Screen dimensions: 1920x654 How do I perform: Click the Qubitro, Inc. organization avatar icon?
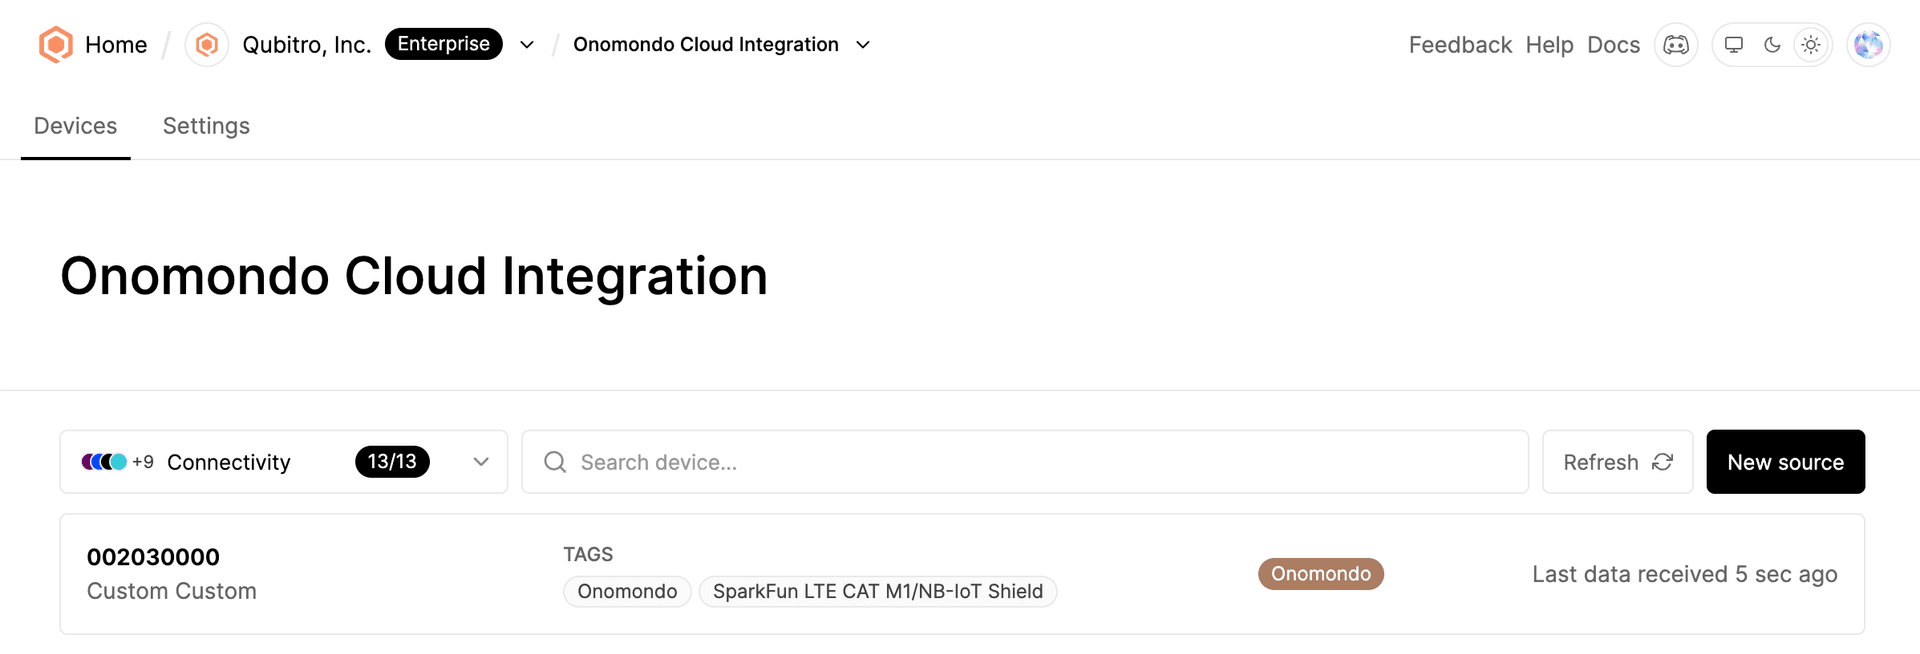tap(207, 45)
